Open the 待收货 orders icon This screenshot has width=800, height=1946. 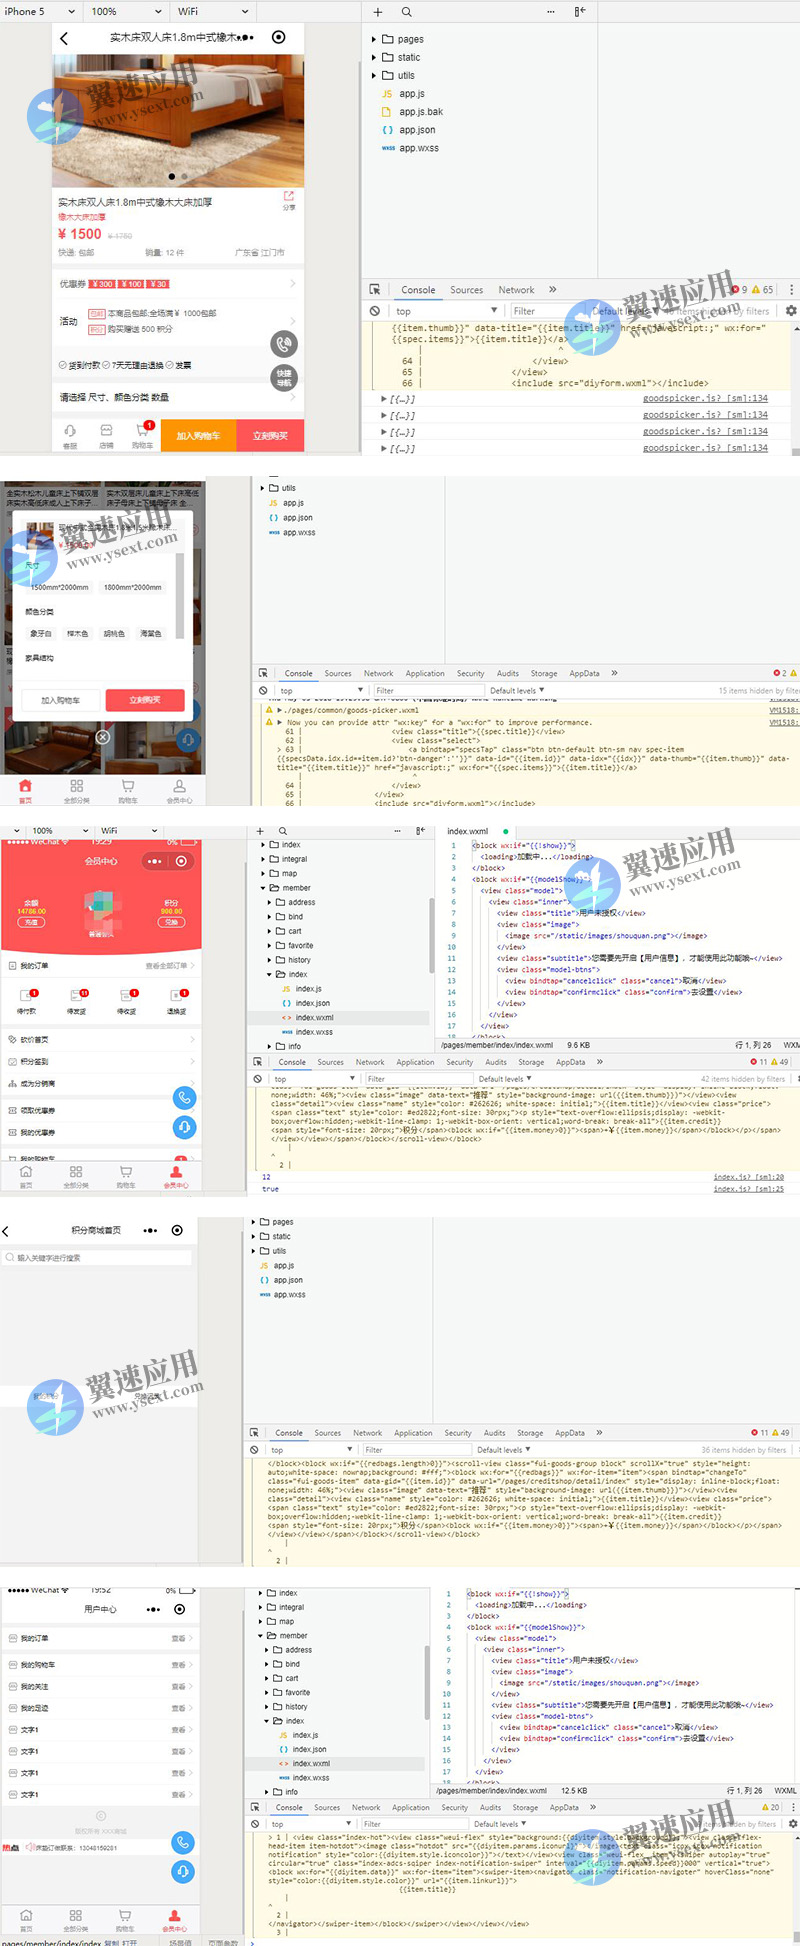pos(127,1000)
